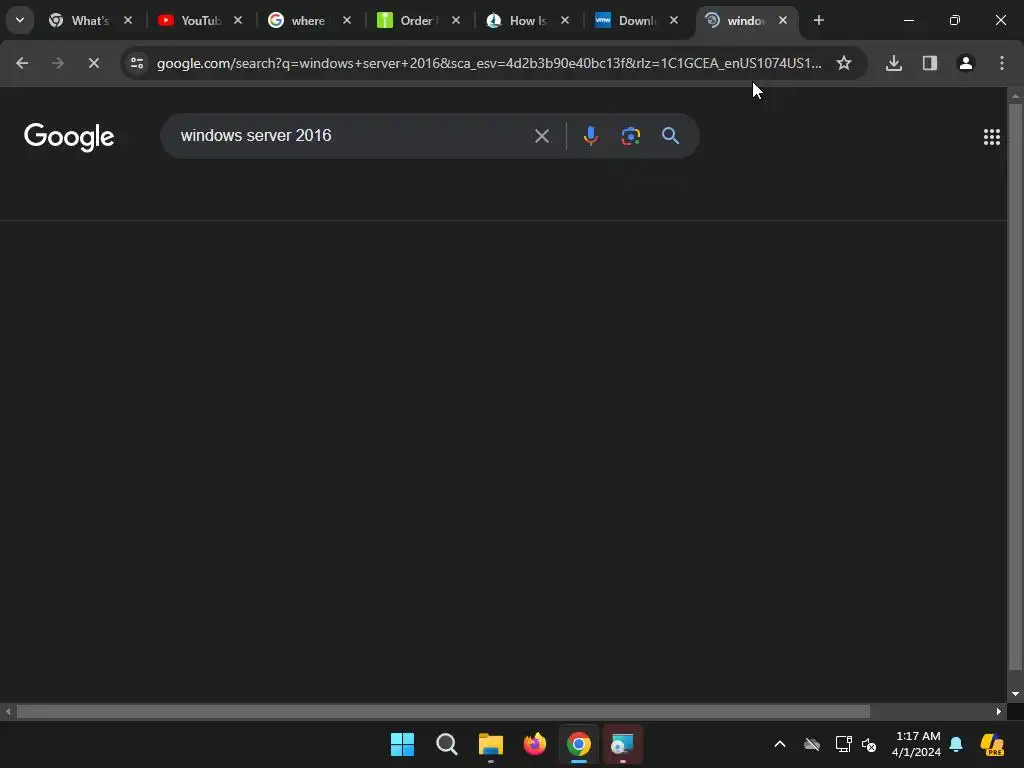Click the horizontal scrollbar thumb
The width and height of the screenshot is (1024, 768).
443,711
